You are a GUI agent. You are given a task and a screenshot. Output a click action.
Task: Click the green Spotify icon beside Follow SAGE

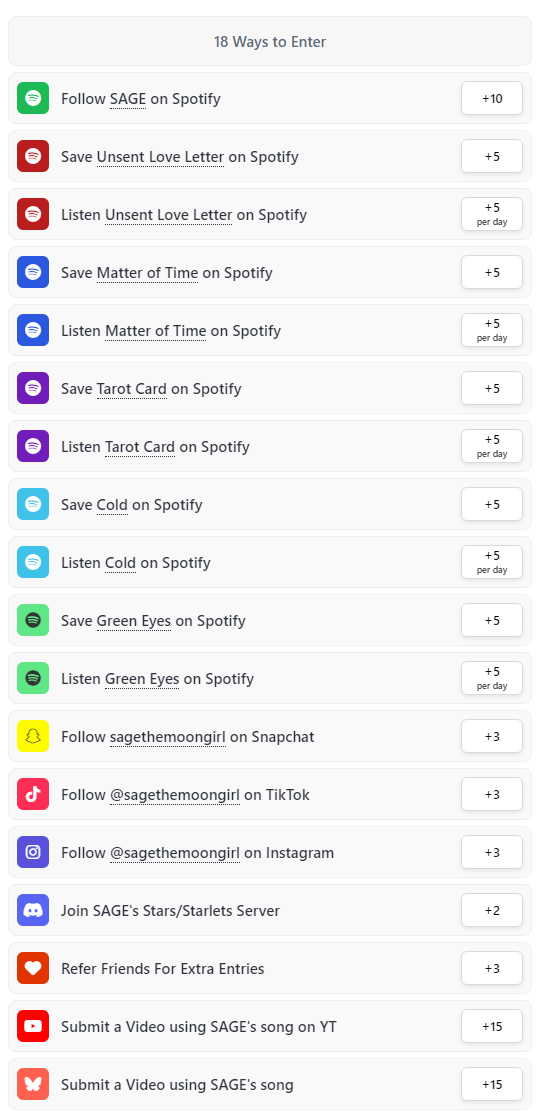coord(33,98)
